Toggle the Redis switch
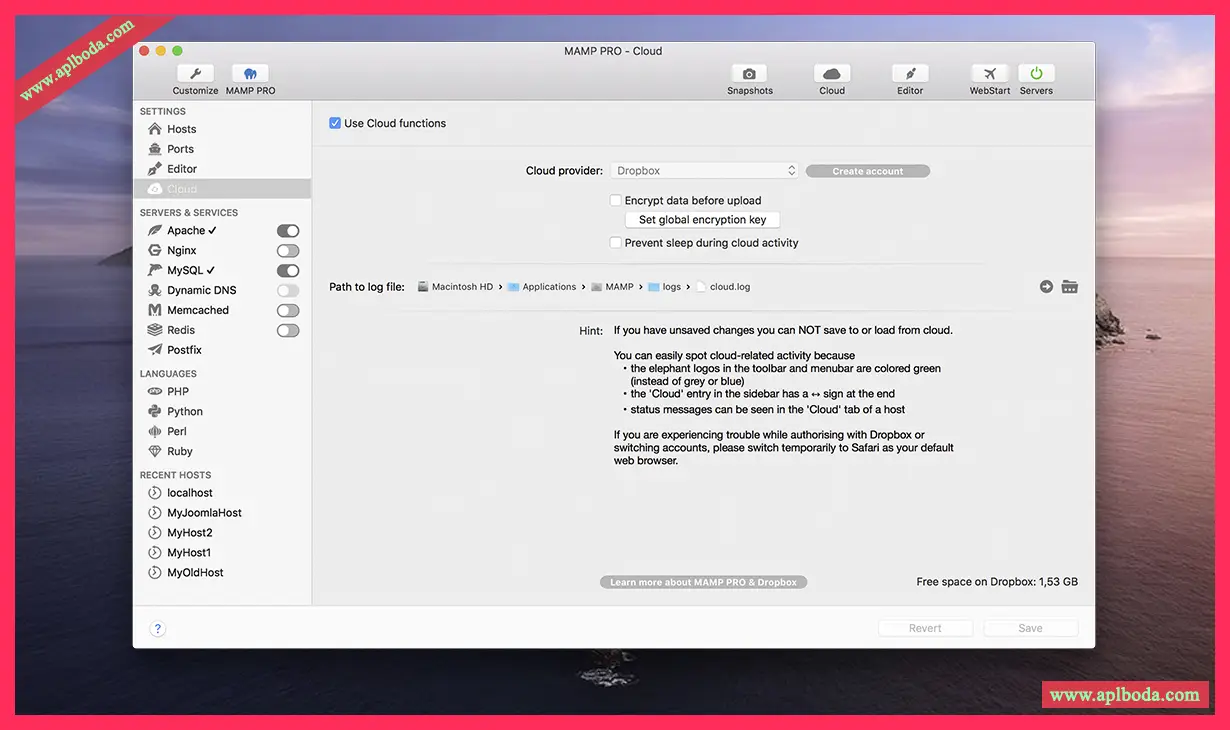Screen dimensions: 1230x730 [288, 330]
